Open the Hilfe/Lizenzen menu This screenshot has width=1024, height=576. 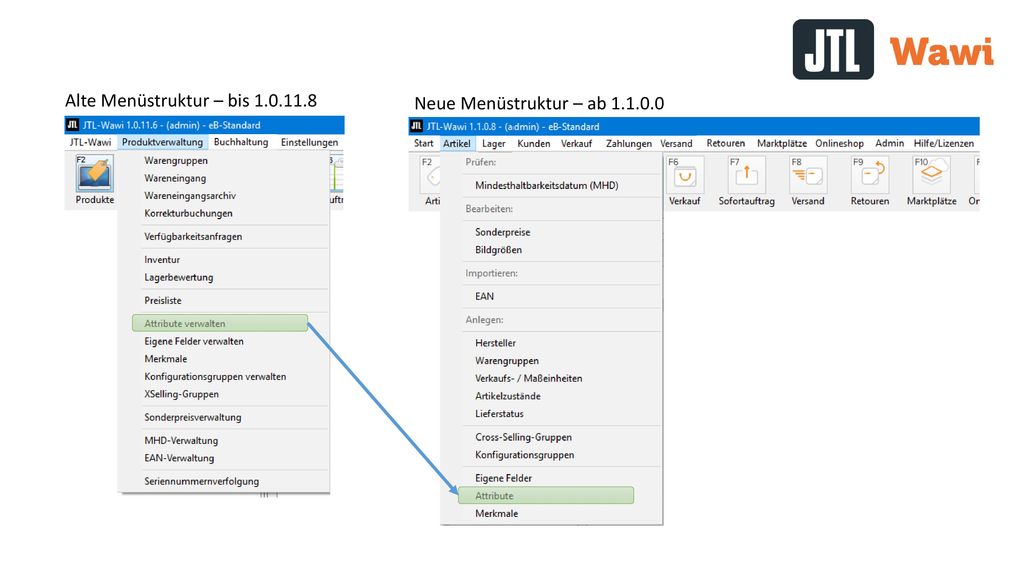point(944,143)
